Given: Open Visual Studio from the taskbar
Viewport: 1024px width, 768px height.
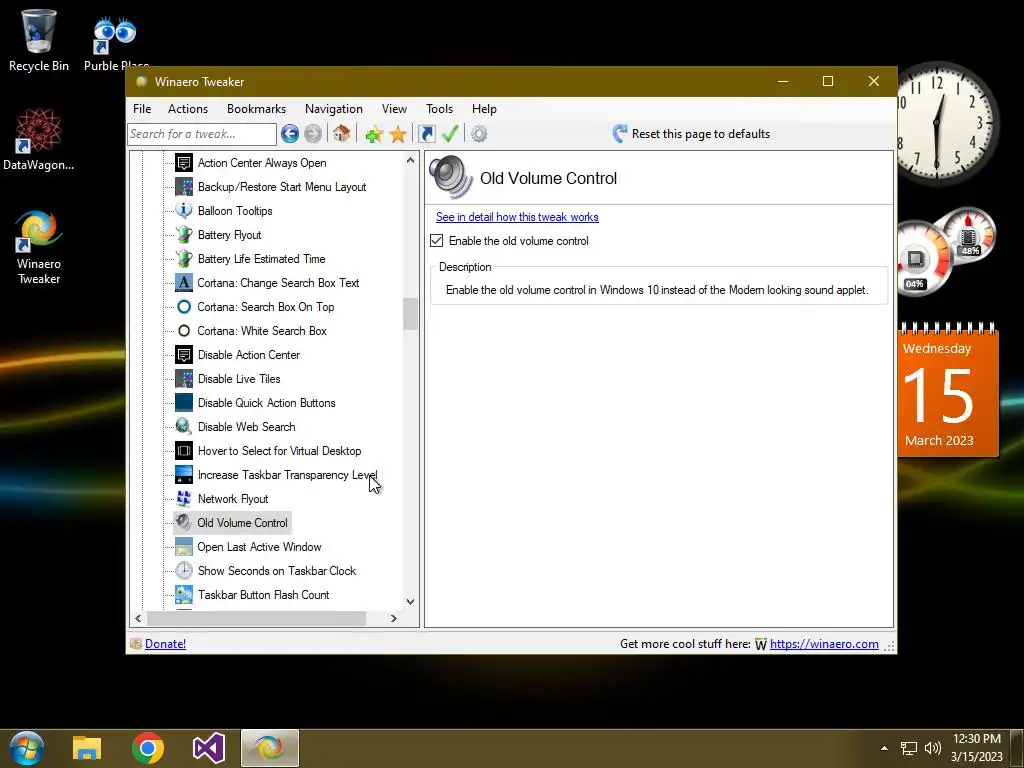Looking at the screenshot, I should coord(209,748).
